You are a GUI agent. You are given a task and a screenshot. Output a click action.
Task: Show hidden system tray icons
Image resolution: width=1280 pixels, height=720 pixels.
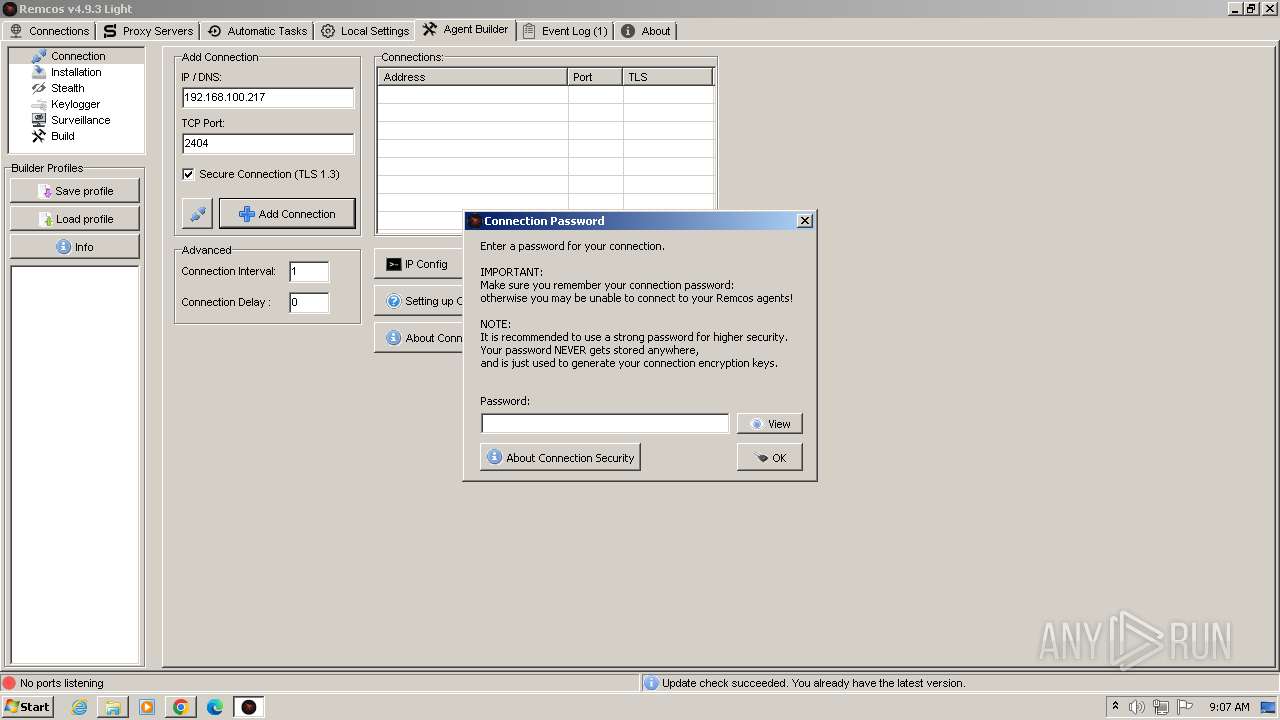[1115, 707]
